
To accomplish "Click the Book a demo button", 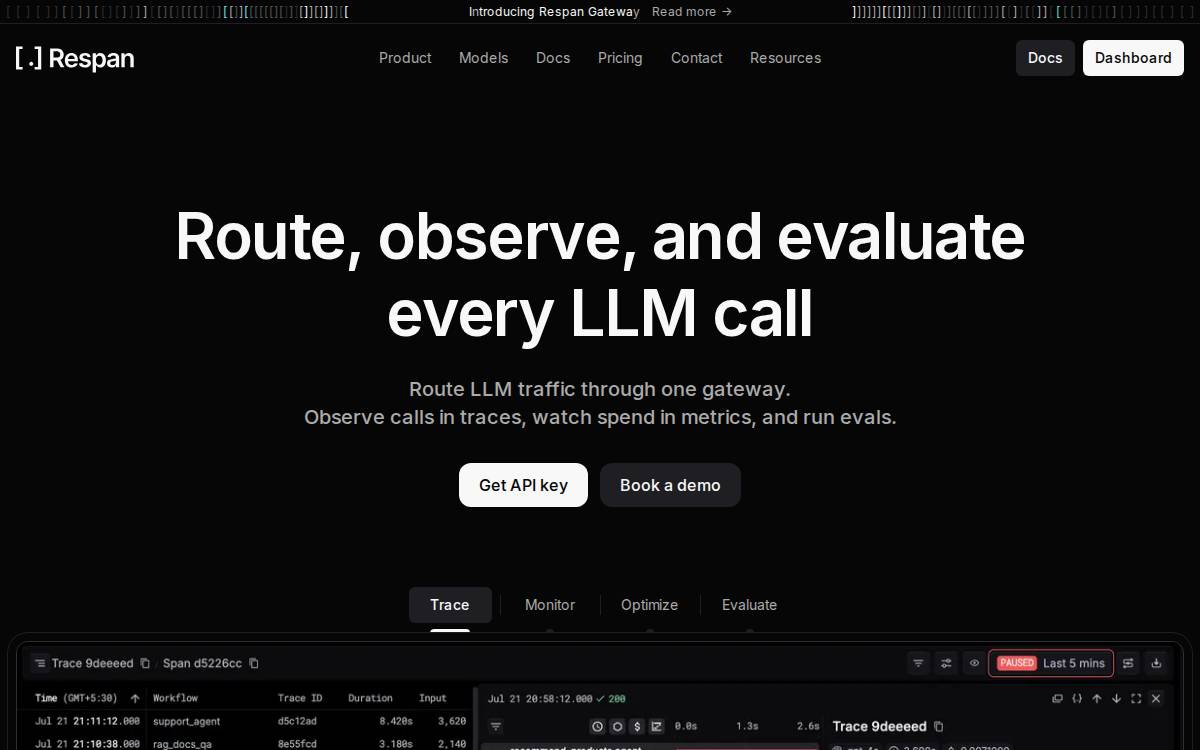I will tap(670, 485).
